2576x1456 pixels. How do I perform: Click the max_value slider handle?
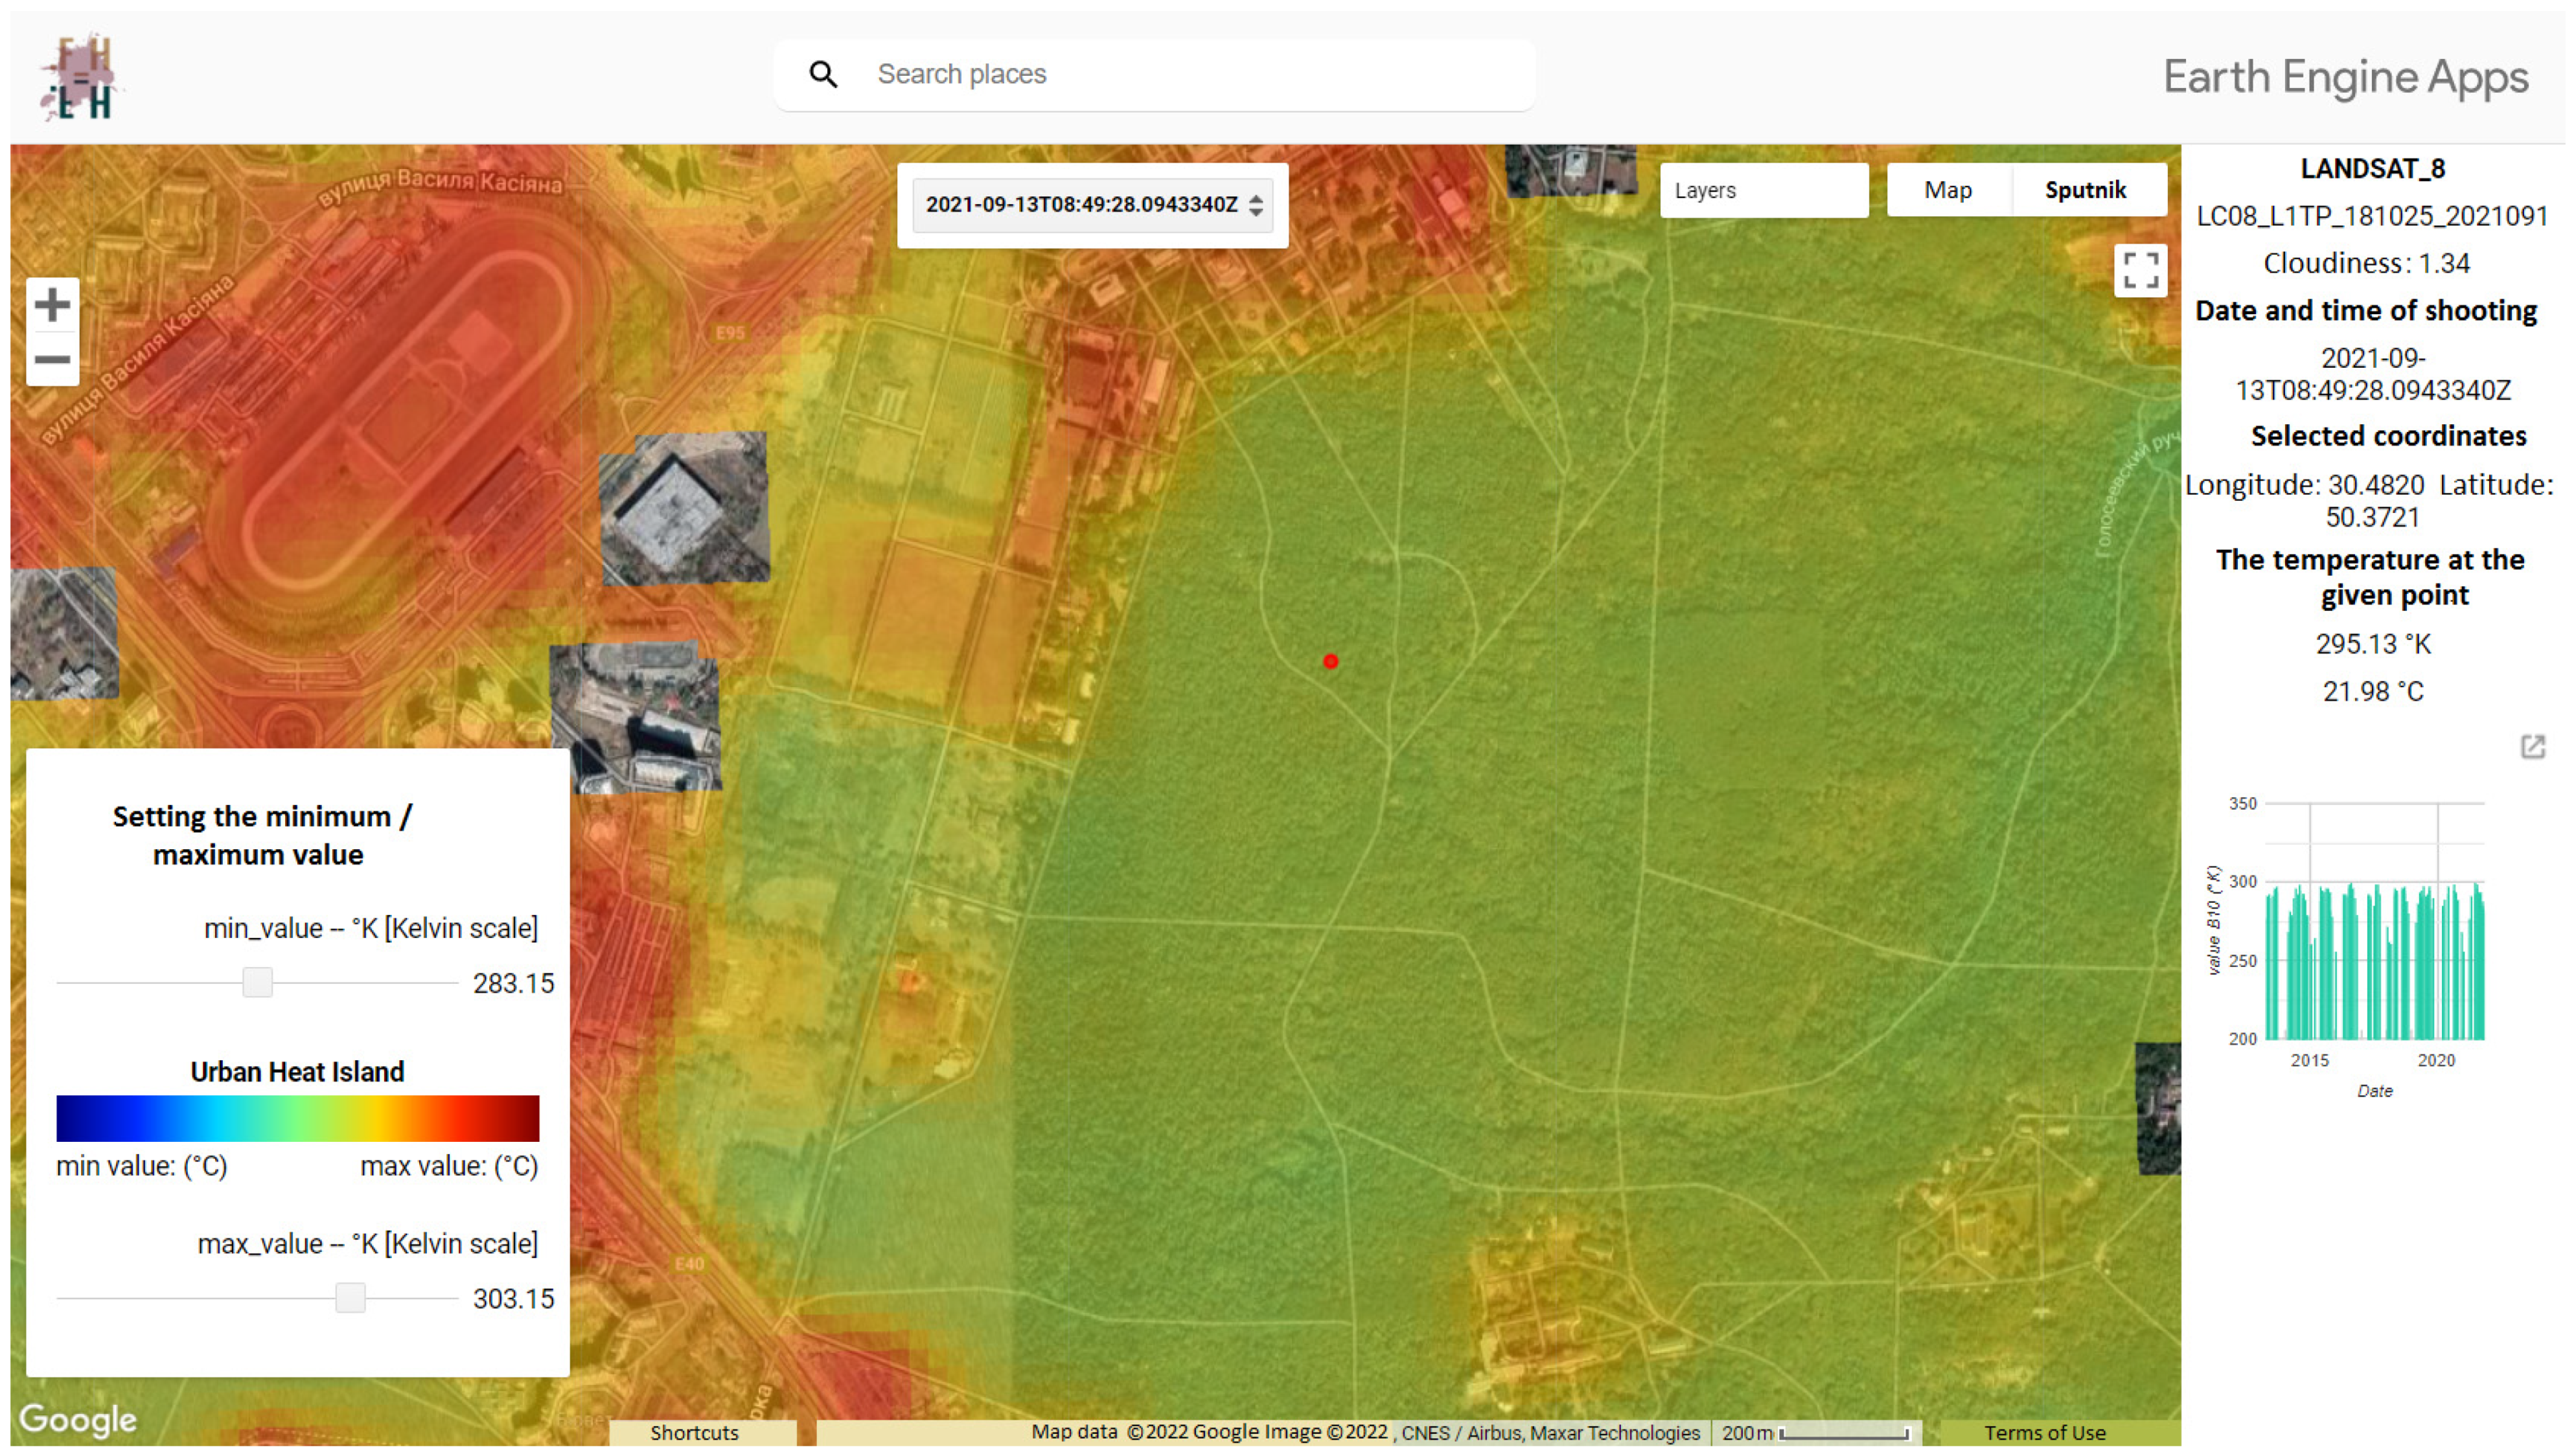coord(350,1297)
